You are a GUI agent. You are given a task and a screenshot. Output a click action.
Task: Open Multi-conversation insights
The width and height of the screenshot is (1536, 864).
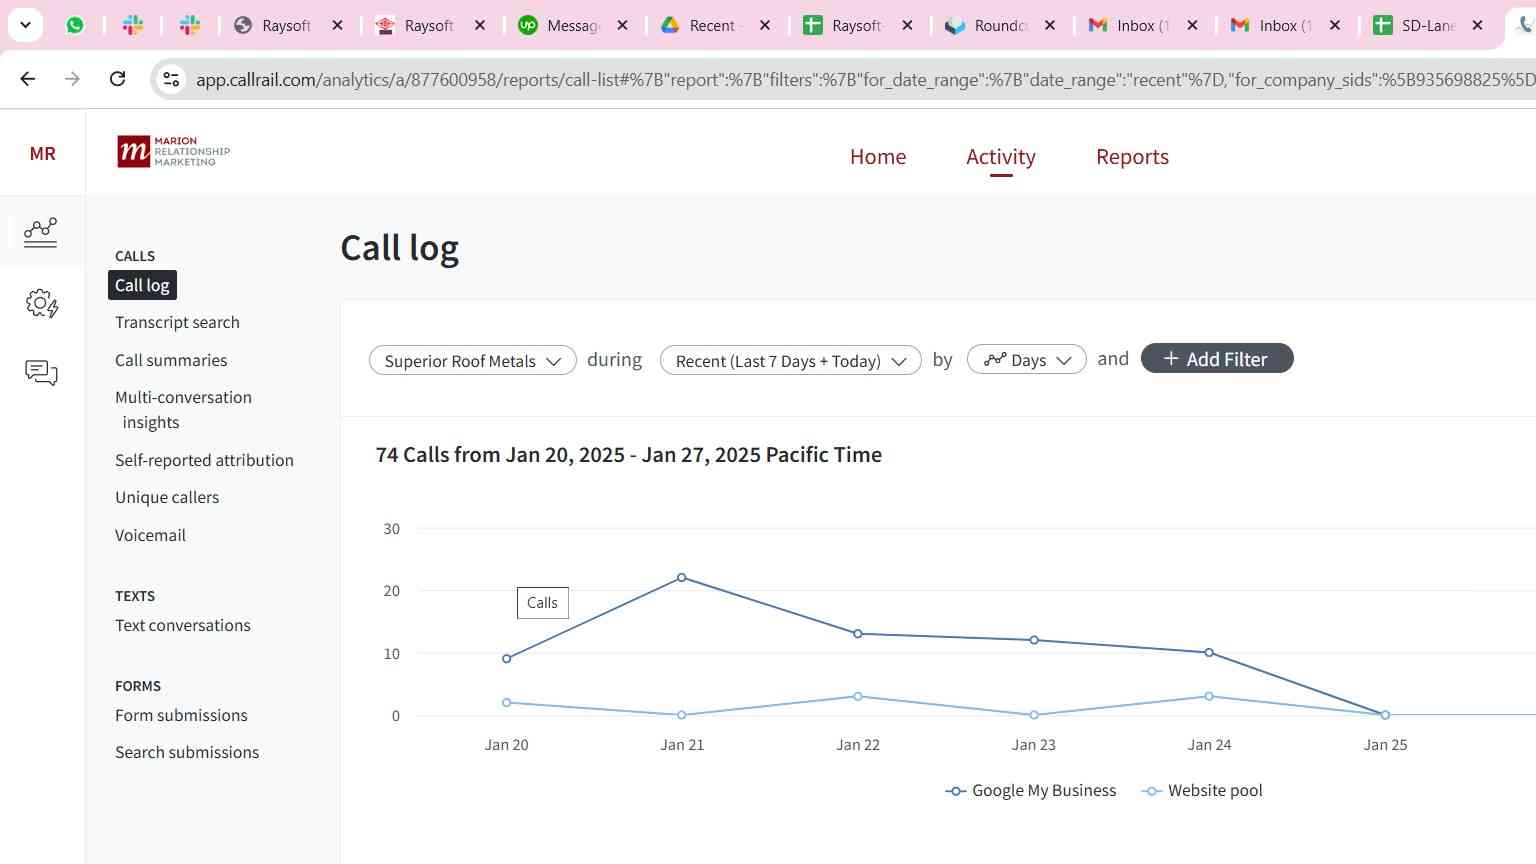click(183, 409)
